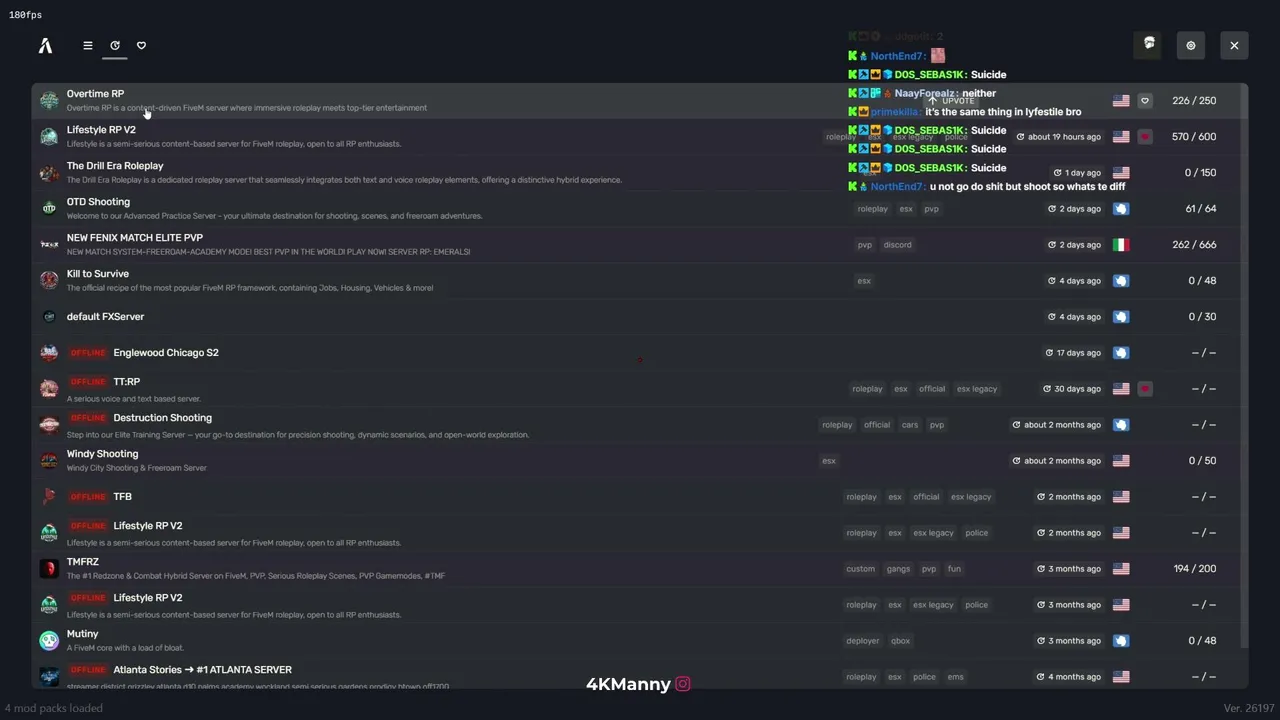
Task: Select the NEW FENIX MATCH ELITE PVP title
Action: (x=135, y=238)
